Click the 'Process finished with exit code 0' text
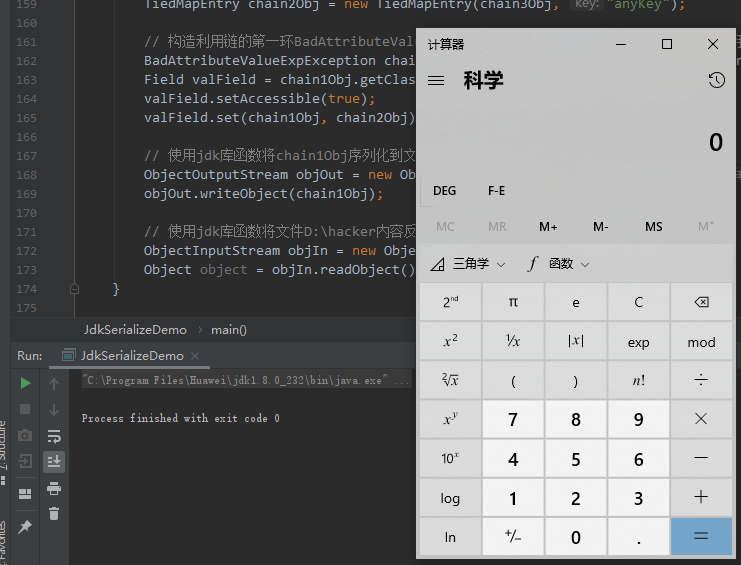The image size is (741, 565). tap(181, 418)
